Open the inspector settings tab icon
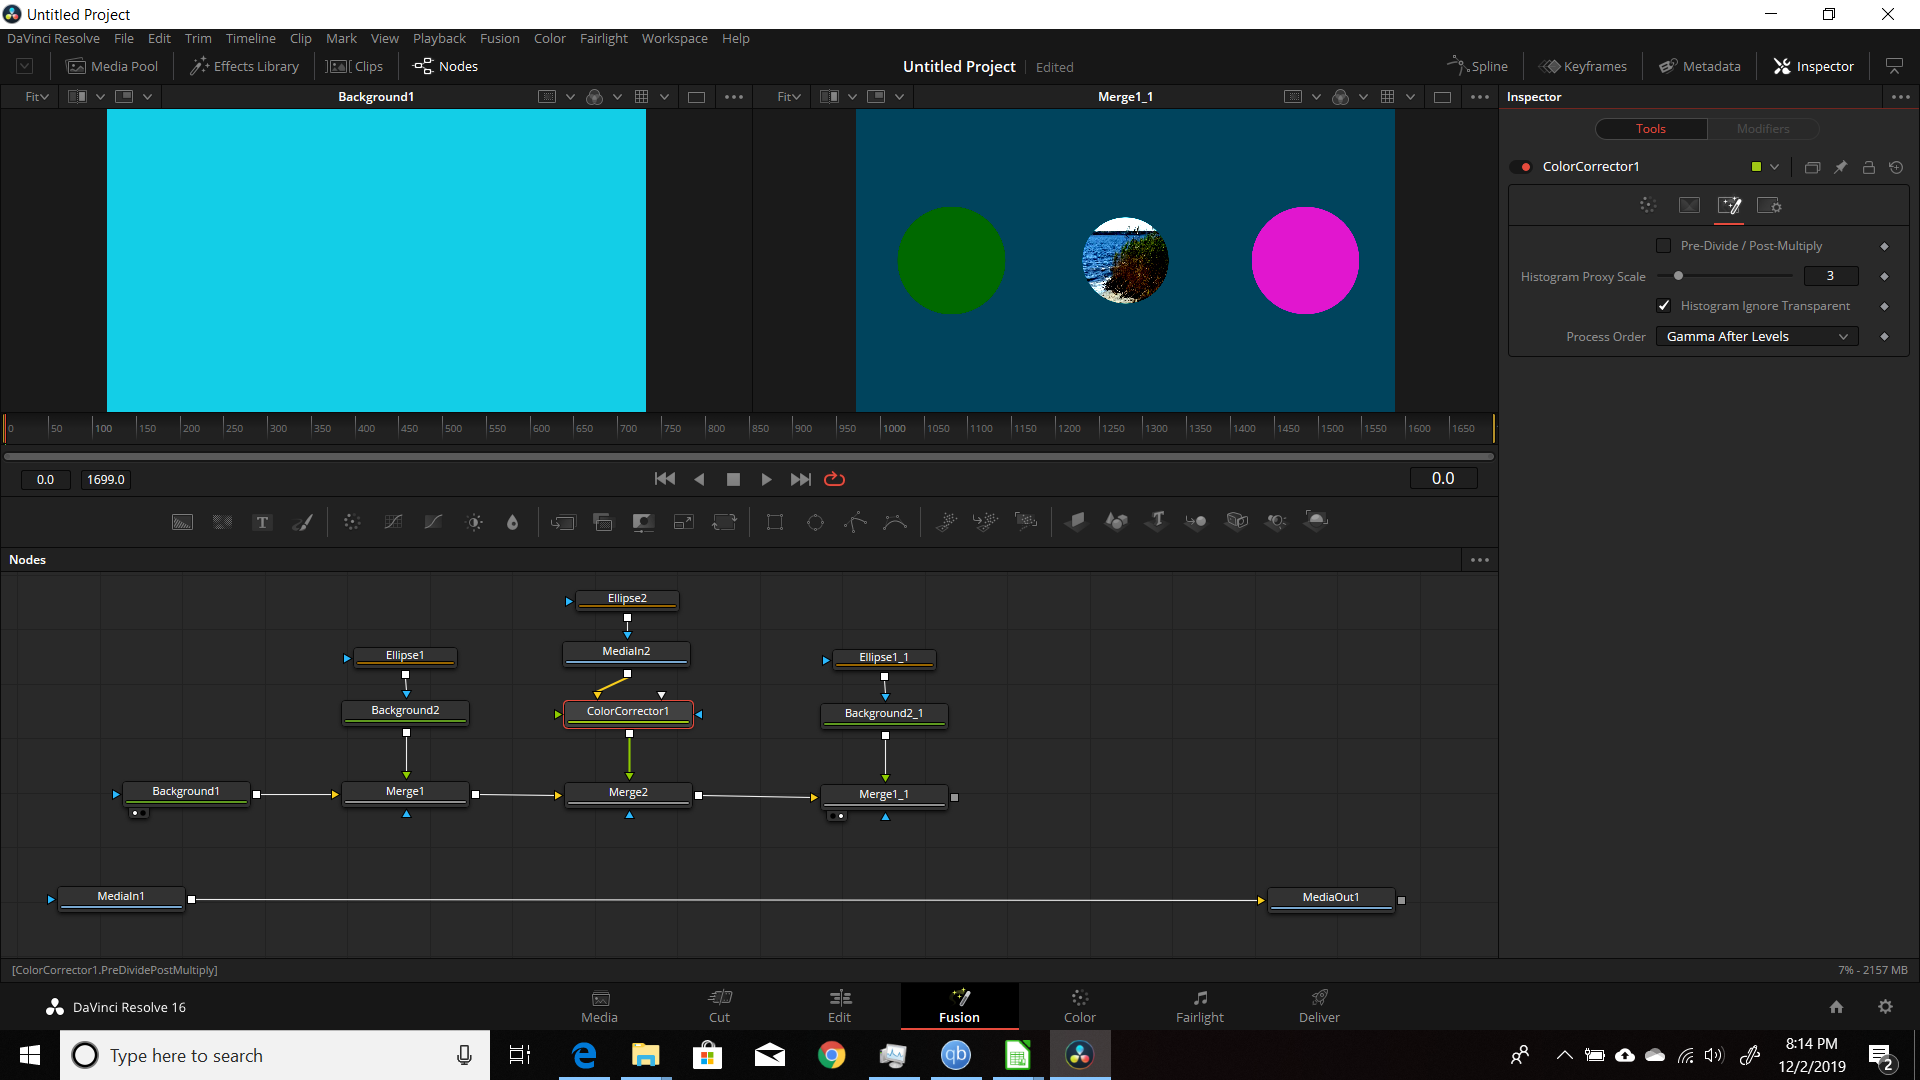 pos(1769,205)
